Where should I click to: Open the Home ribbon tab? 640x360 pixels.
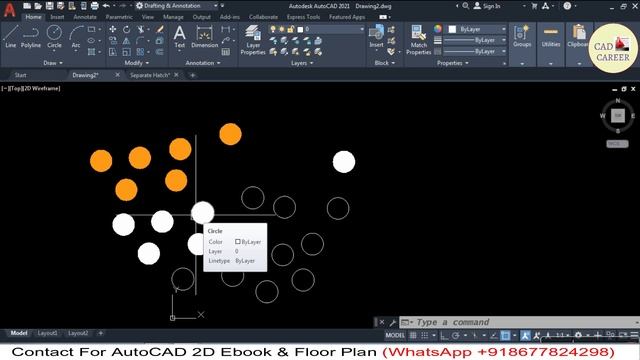pos(33,17)
